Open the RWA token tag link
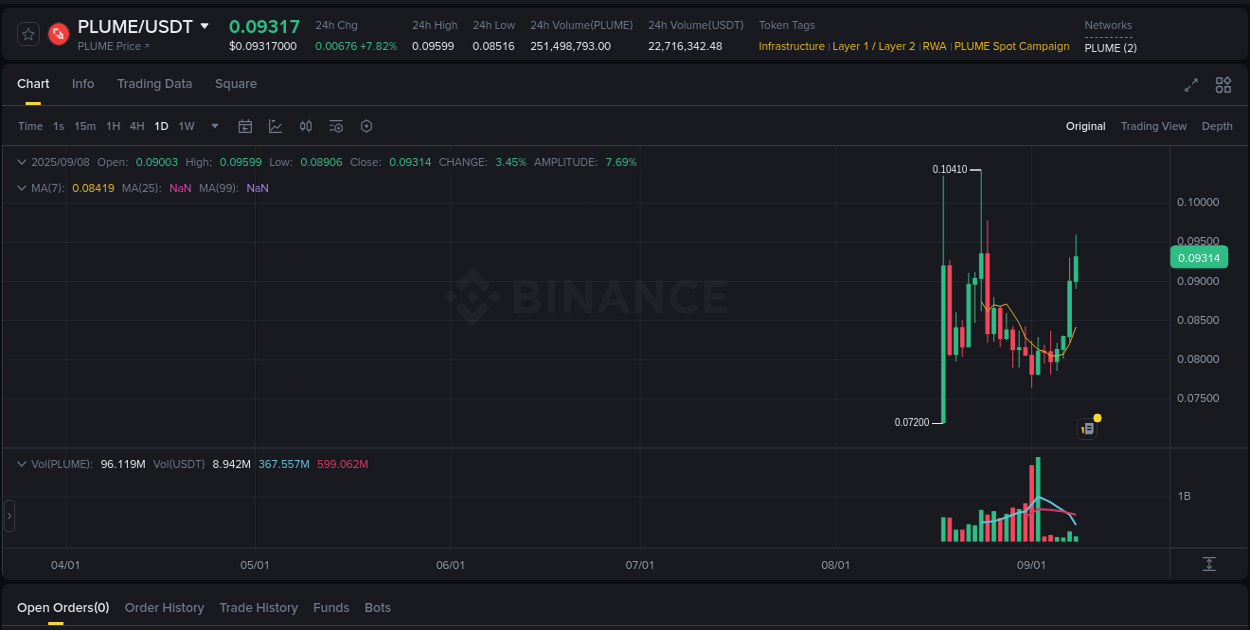Image resolution: width=1250 pixels, height=630 pixels. click(934, 46)
